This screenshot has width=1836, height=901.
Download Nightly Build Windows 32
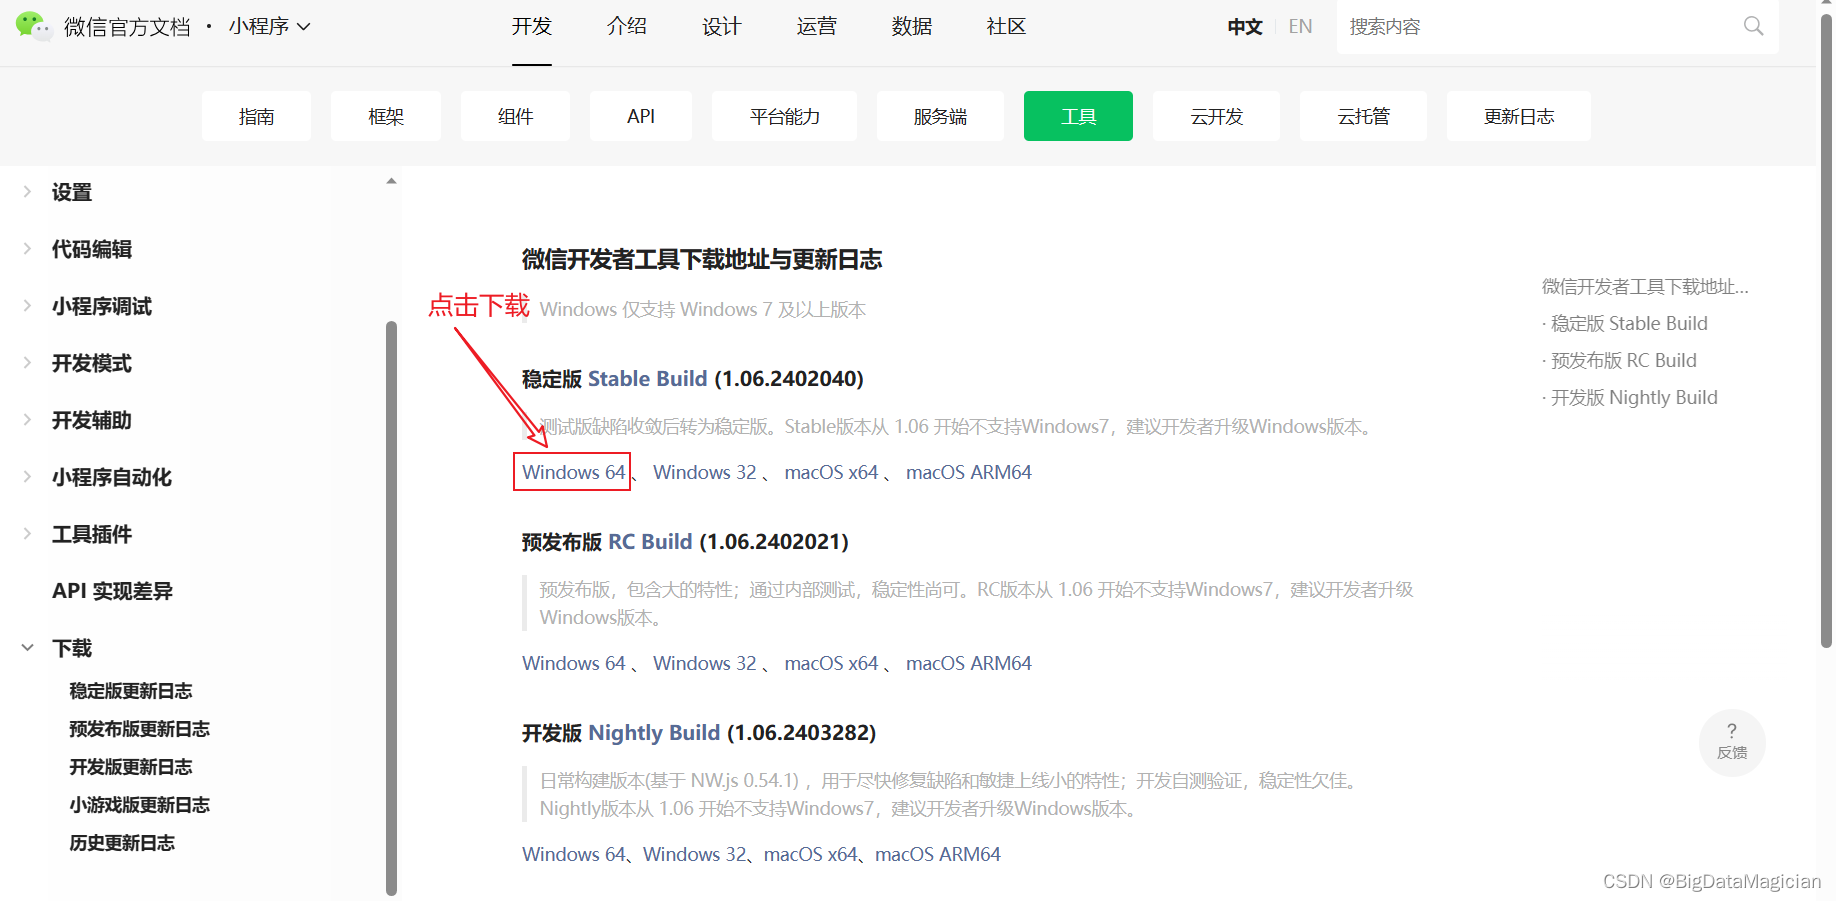click(x=695, y=854)
